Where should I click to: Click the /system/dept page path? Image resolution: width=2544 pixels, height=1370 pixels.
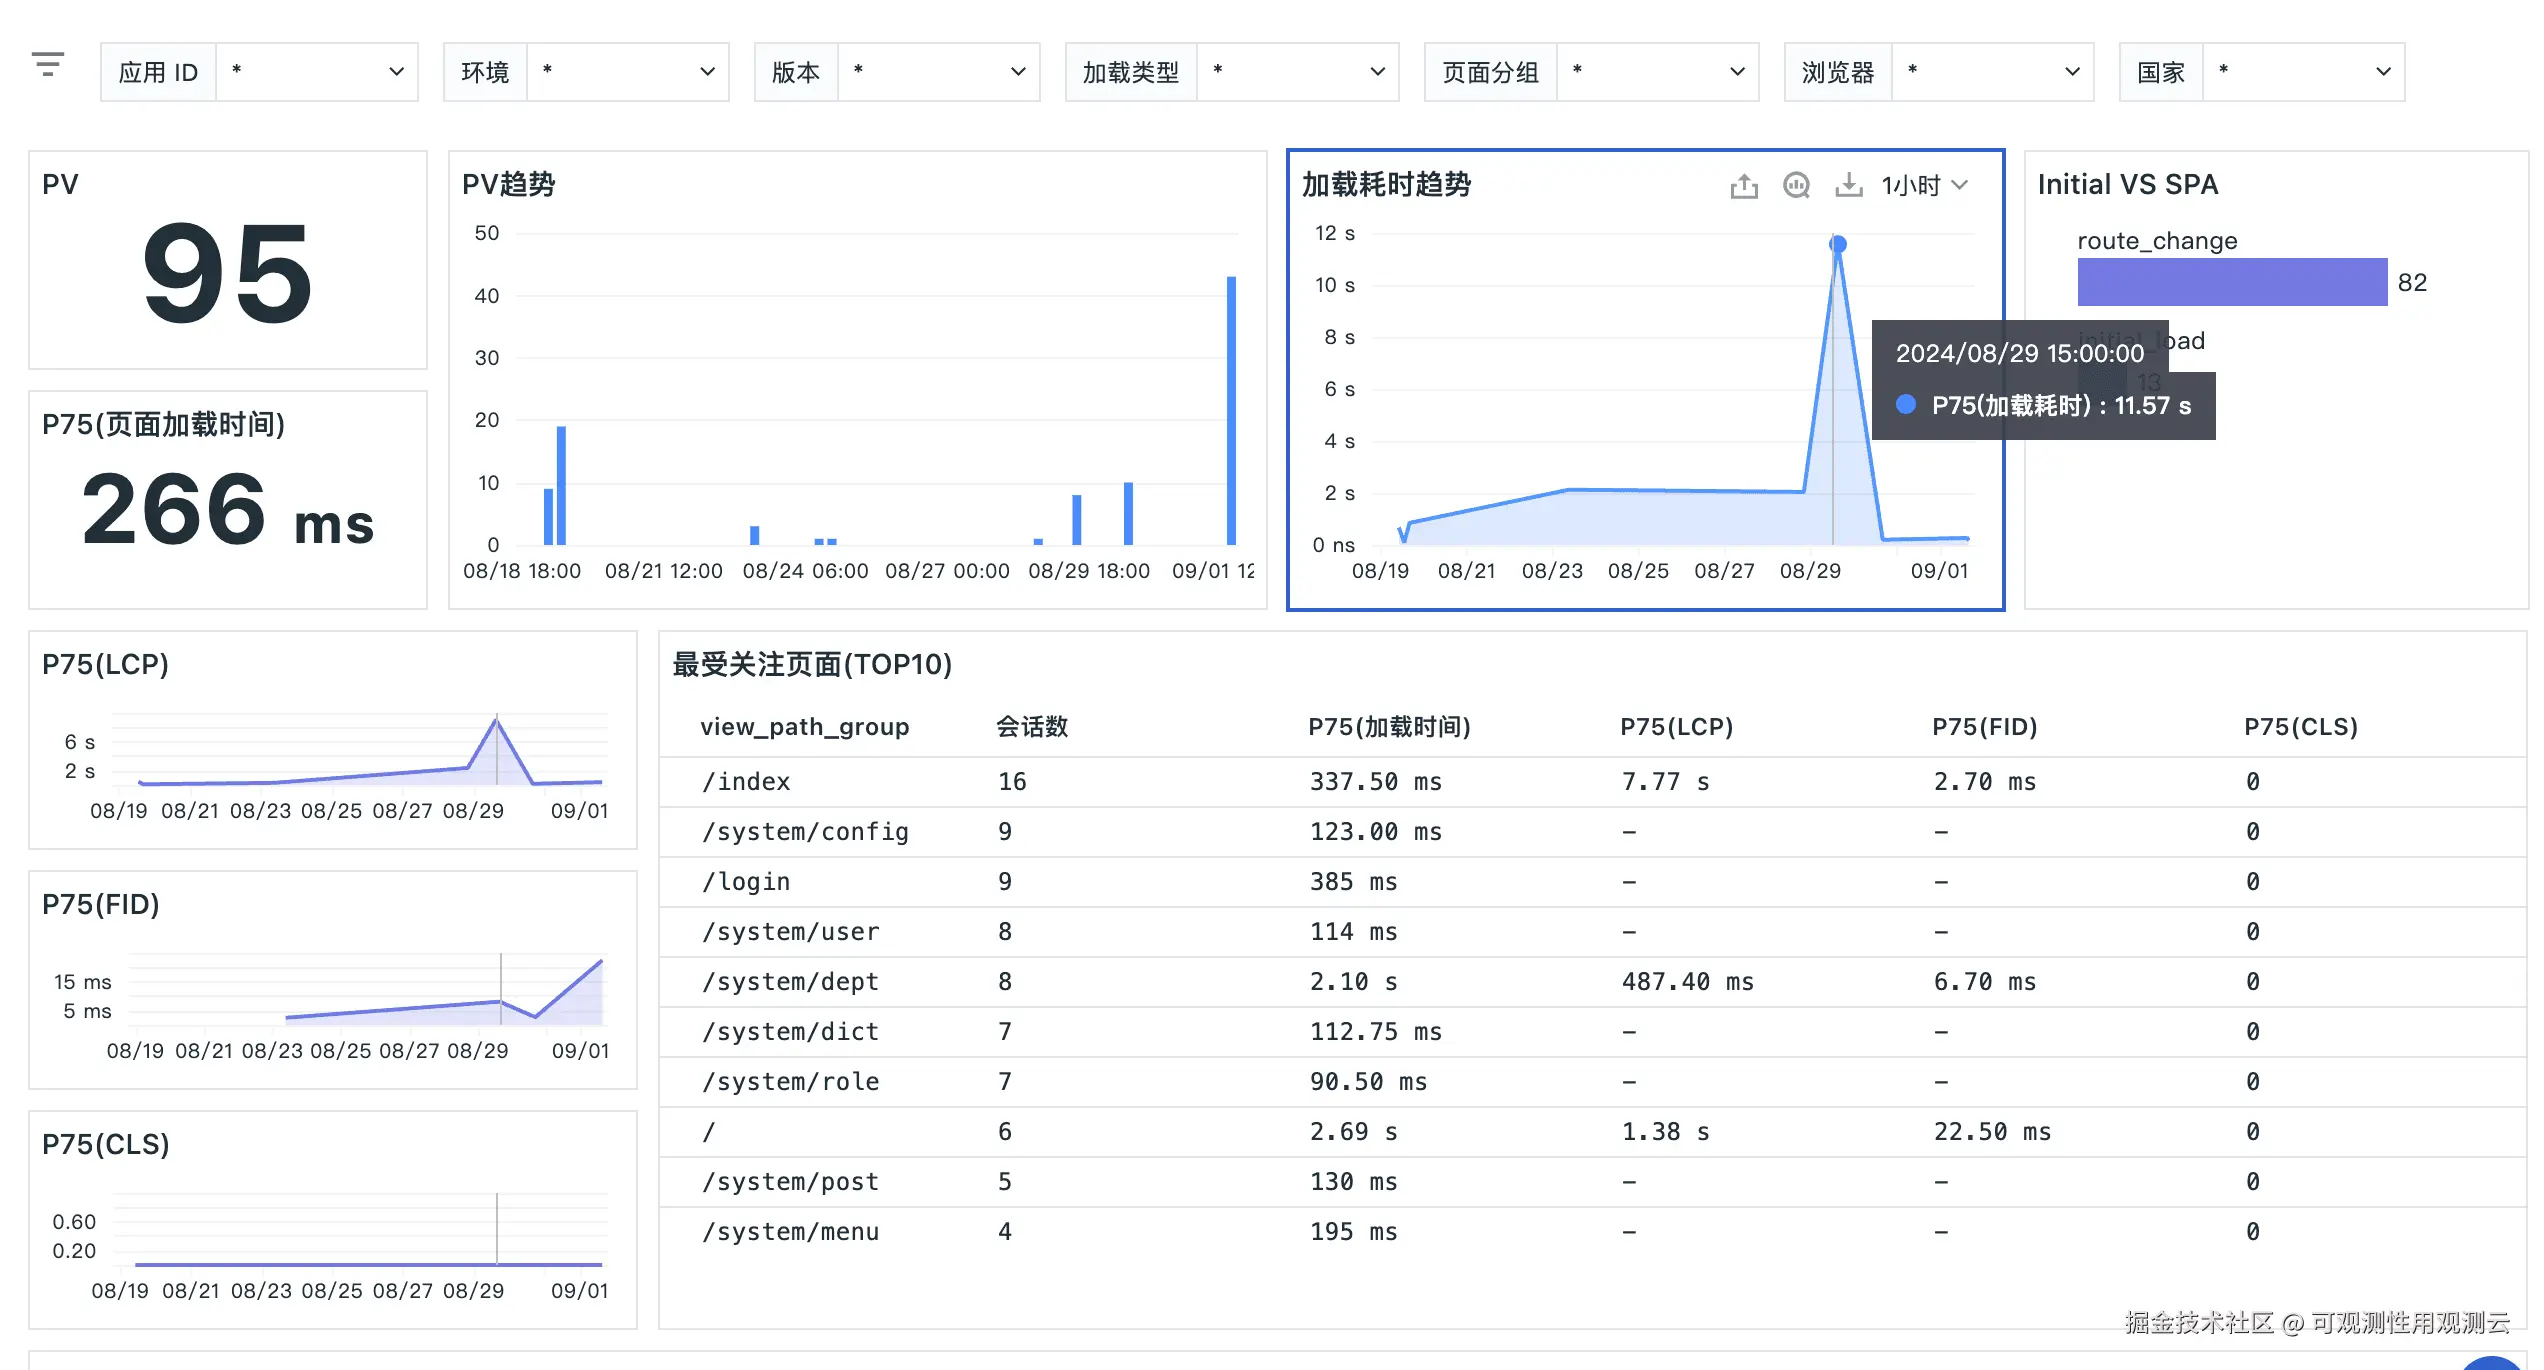[x=790, y=982]
